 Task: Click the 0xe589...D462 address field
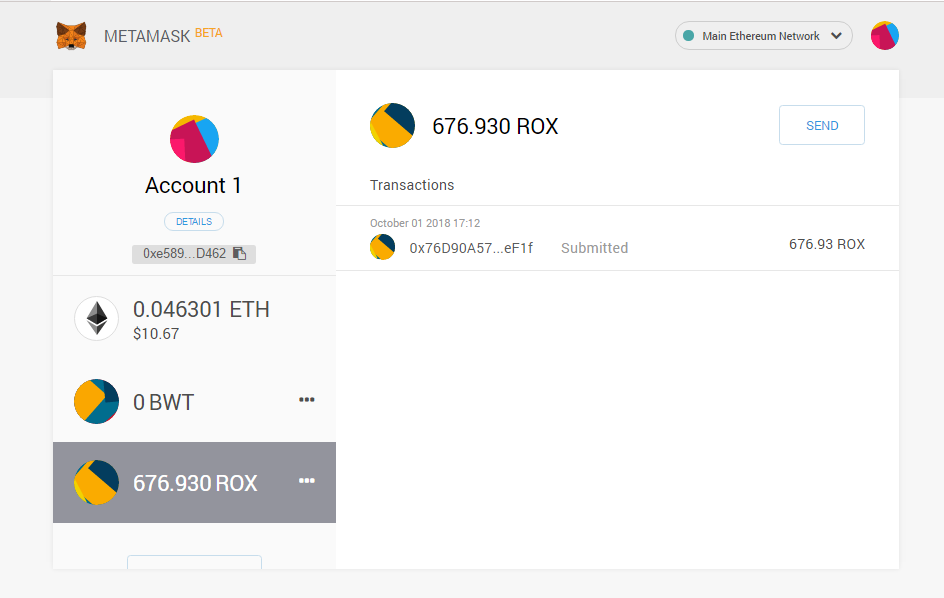pyautogui.click(x=194, y=254)
